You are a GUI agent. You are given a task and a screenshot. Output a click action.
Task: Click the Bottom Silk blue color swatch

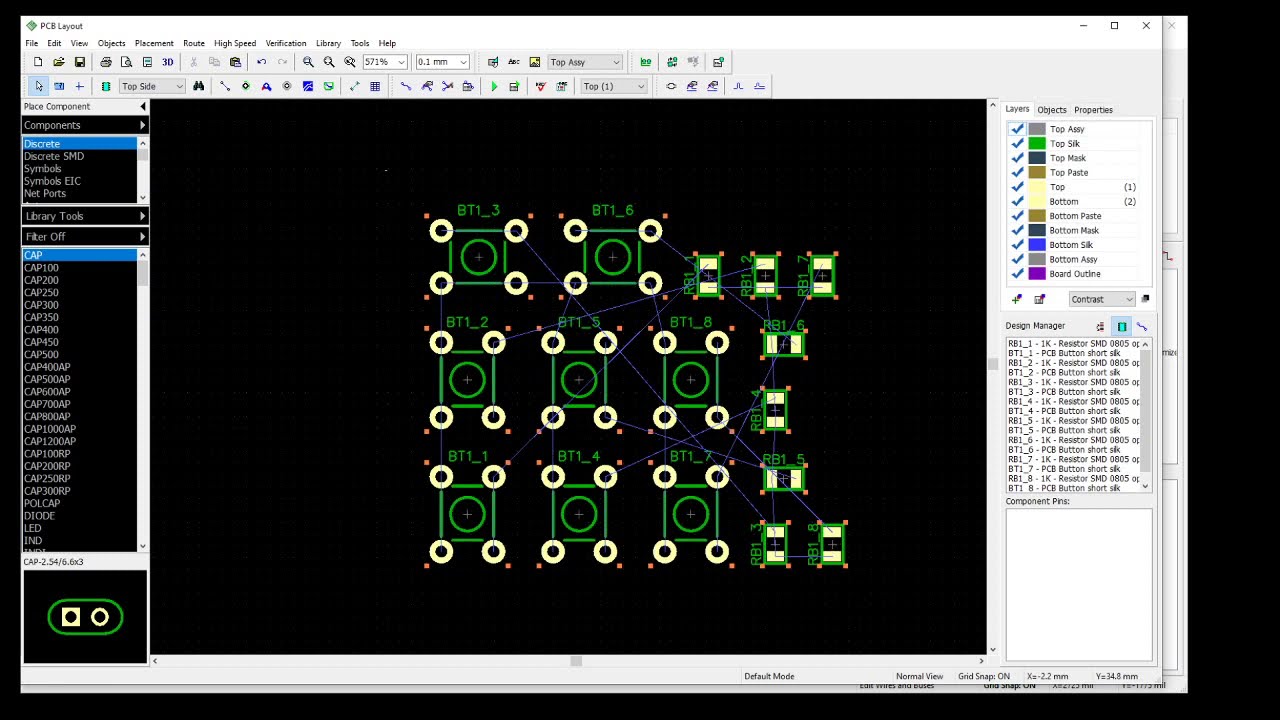pyautogui.click(x=1037, y=245)
